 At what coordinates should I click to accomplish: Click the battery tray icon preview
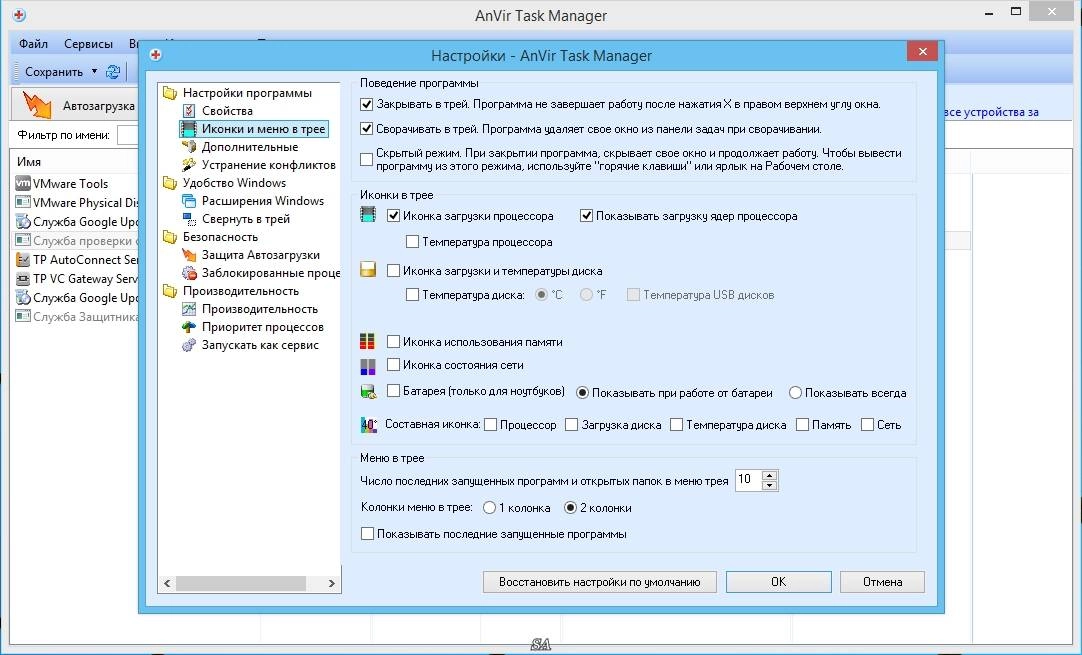pos(368,391)
